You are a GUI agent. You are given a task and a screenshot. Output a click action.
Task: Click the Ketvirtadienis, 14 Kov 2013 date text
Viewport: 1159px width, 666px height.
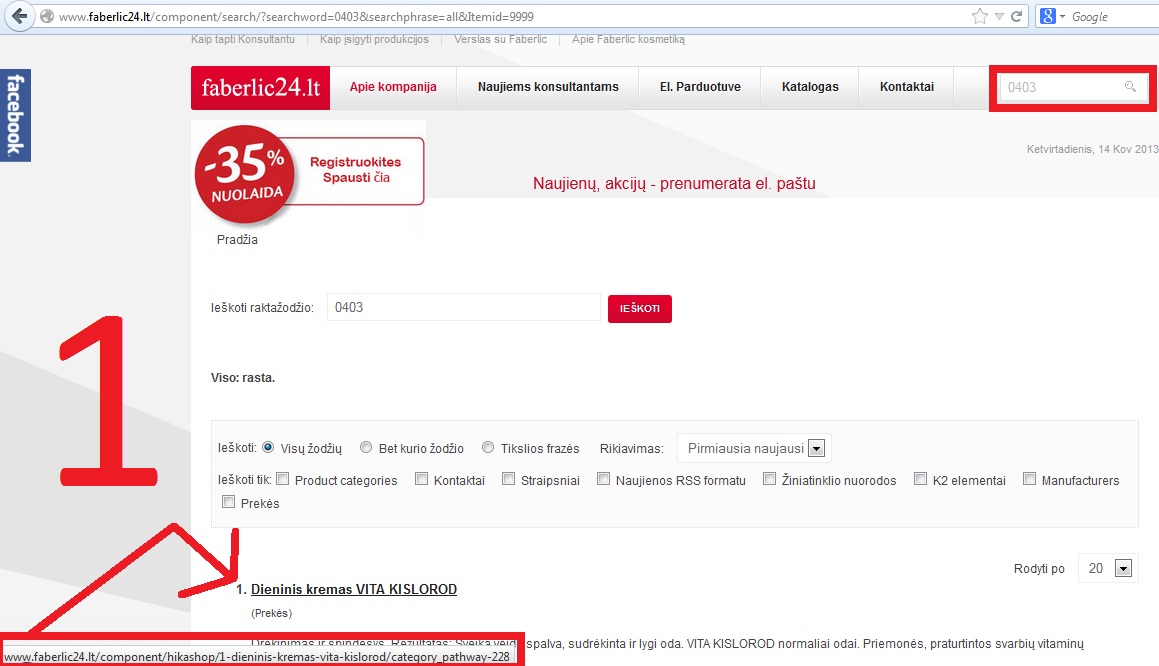coord(1092,149)
